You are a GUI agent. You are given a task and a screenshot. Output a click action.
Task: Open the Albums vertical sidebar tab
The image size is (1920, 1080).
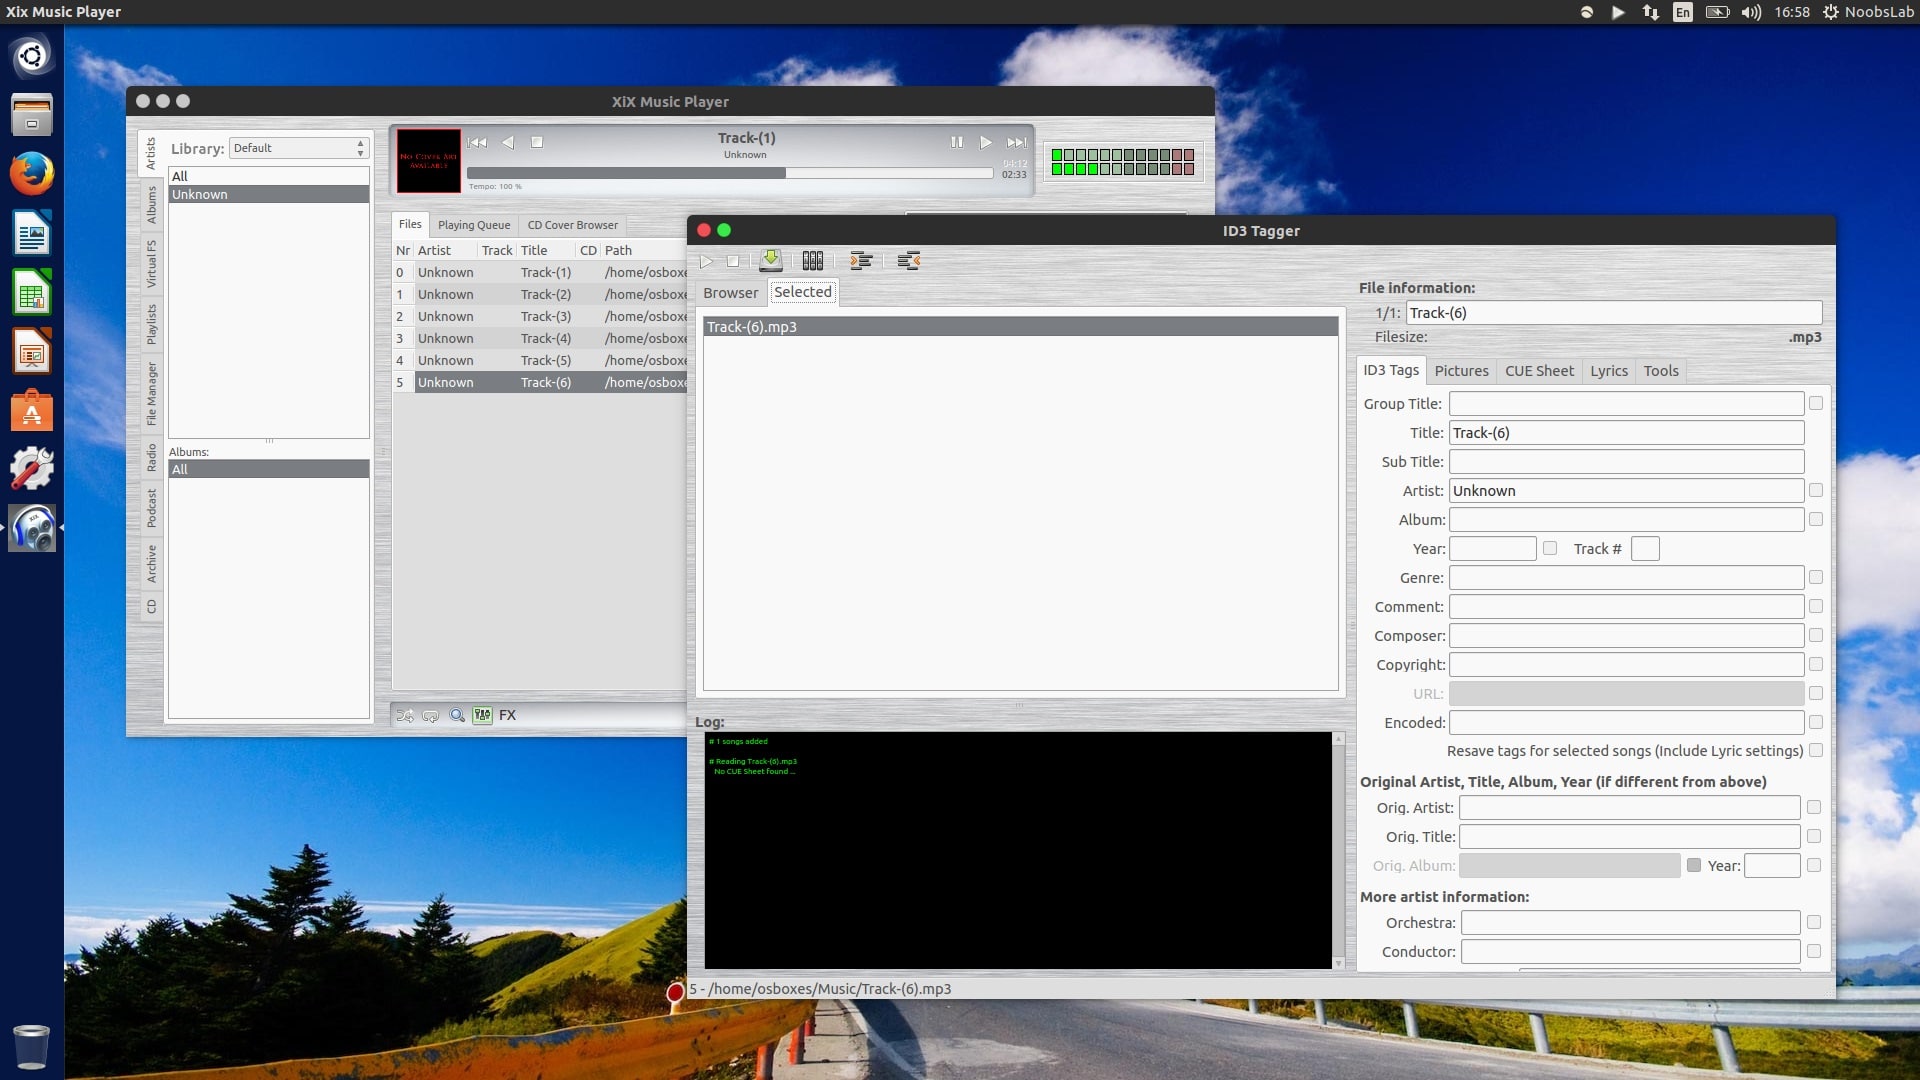coord(152,205)
